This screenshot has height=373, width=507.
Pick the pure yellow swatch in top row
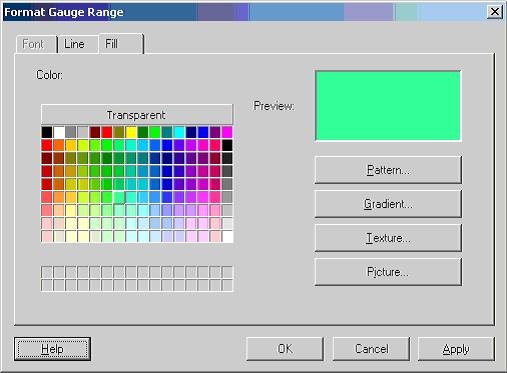coord(131,132)
